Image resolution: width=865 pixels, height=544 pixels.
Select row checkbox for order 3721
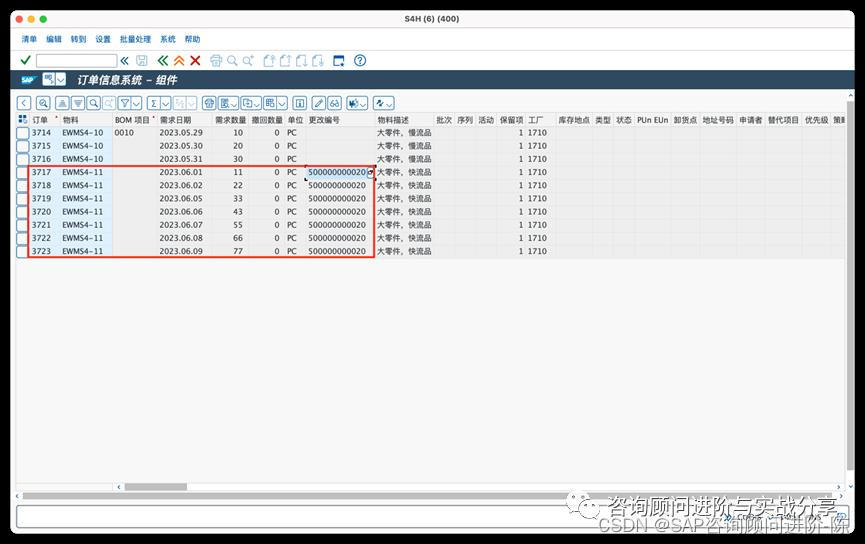(23, 225)
